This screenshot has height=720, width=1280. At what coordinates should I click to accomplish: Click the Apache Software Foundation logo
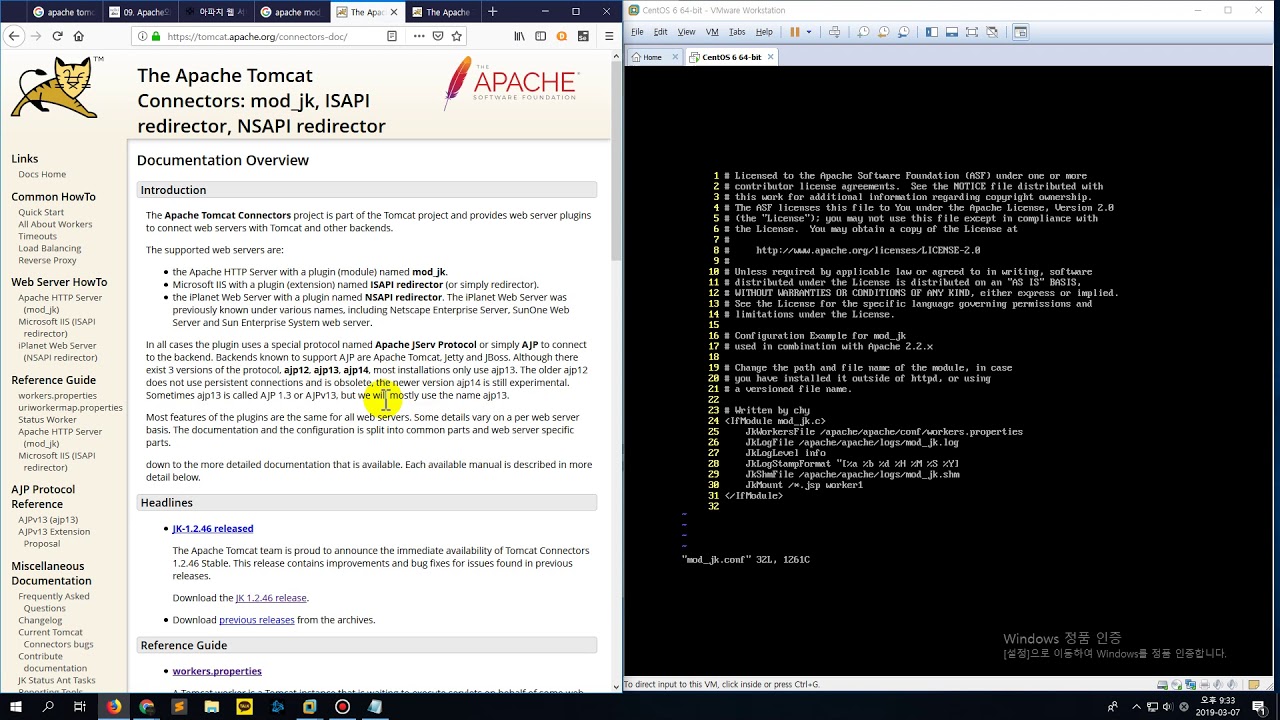(x=511, y=83)
